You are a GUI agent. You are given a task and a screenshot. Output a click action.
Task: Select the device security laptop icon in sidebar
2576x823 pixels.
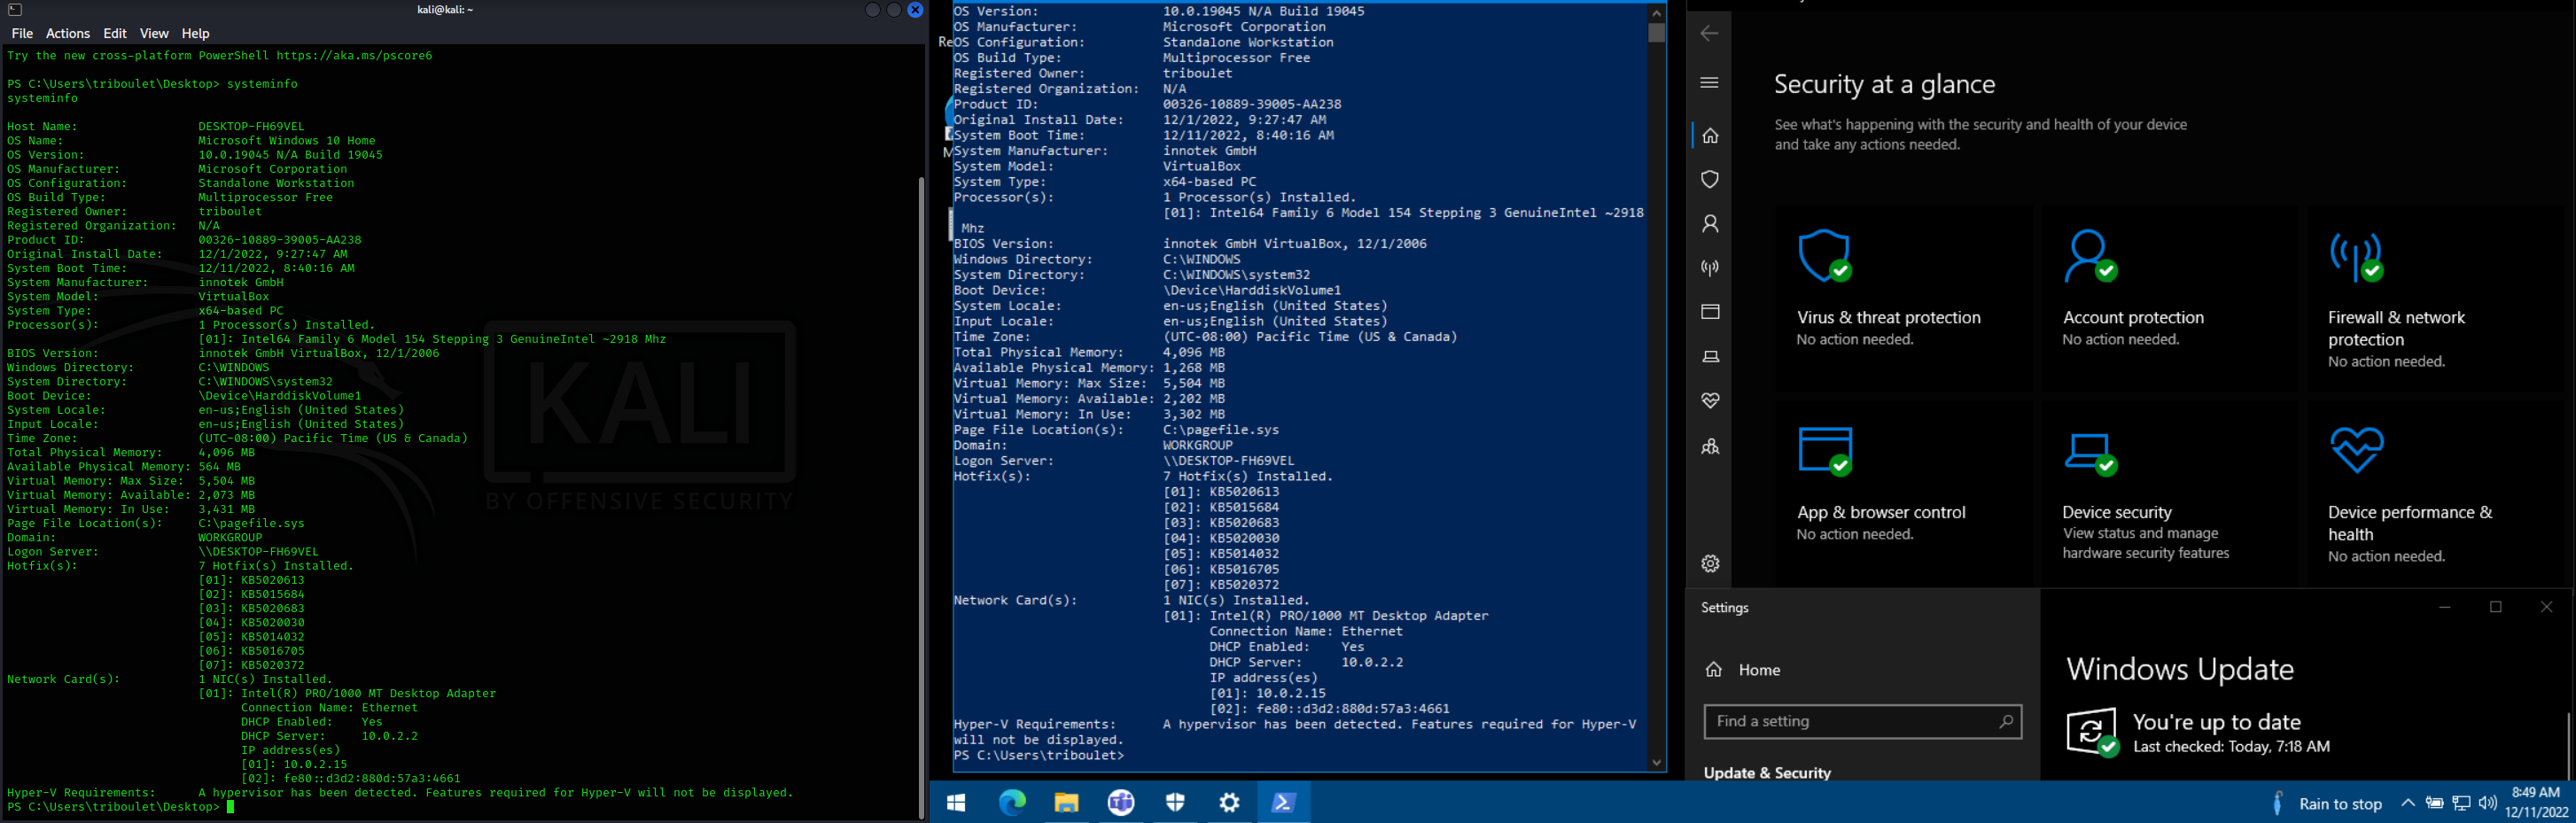pyautogui.click(x=1710, y=356)
